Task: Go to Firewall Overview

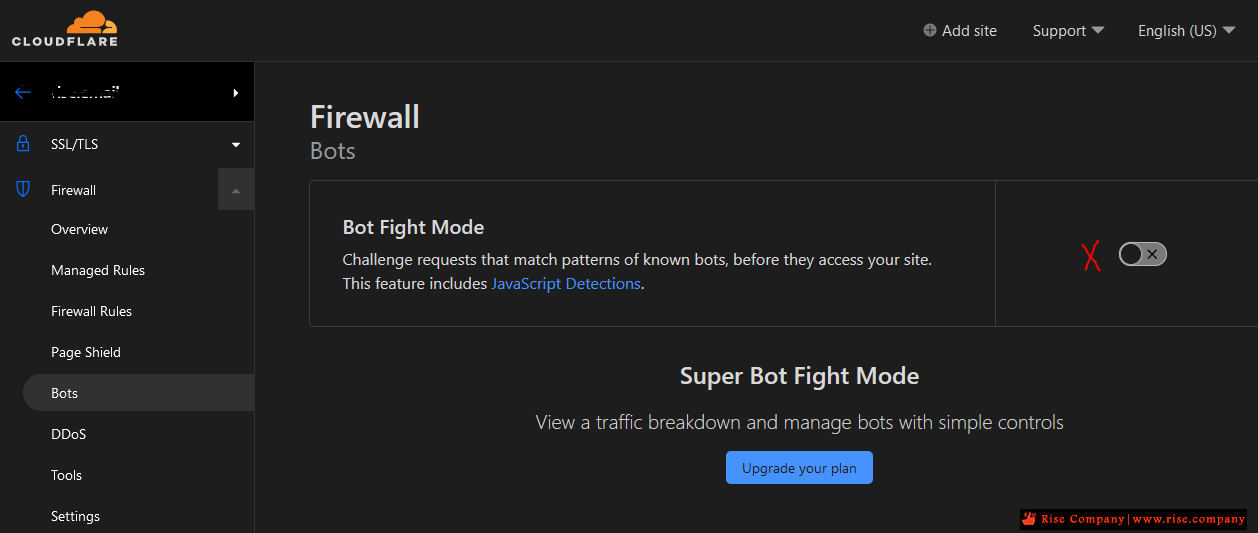Action: (79, 229)
